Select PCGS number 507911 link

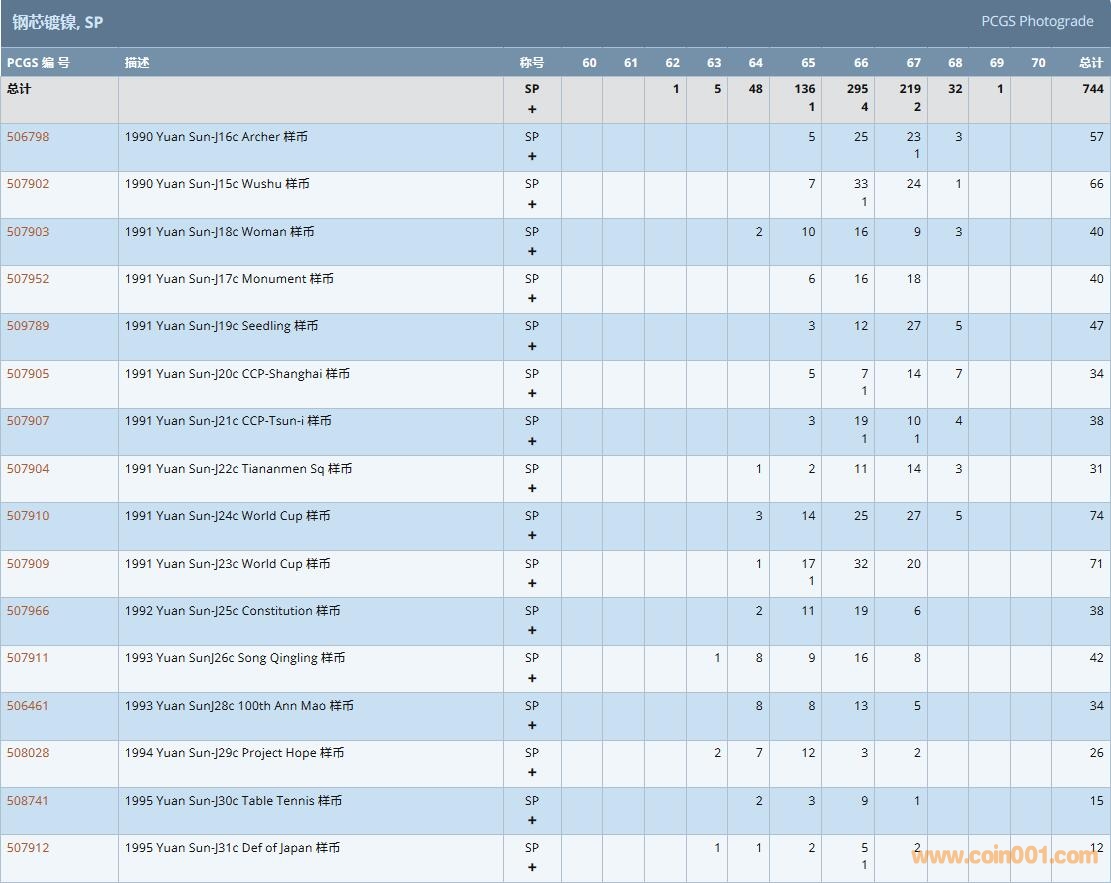pos(28,658)
